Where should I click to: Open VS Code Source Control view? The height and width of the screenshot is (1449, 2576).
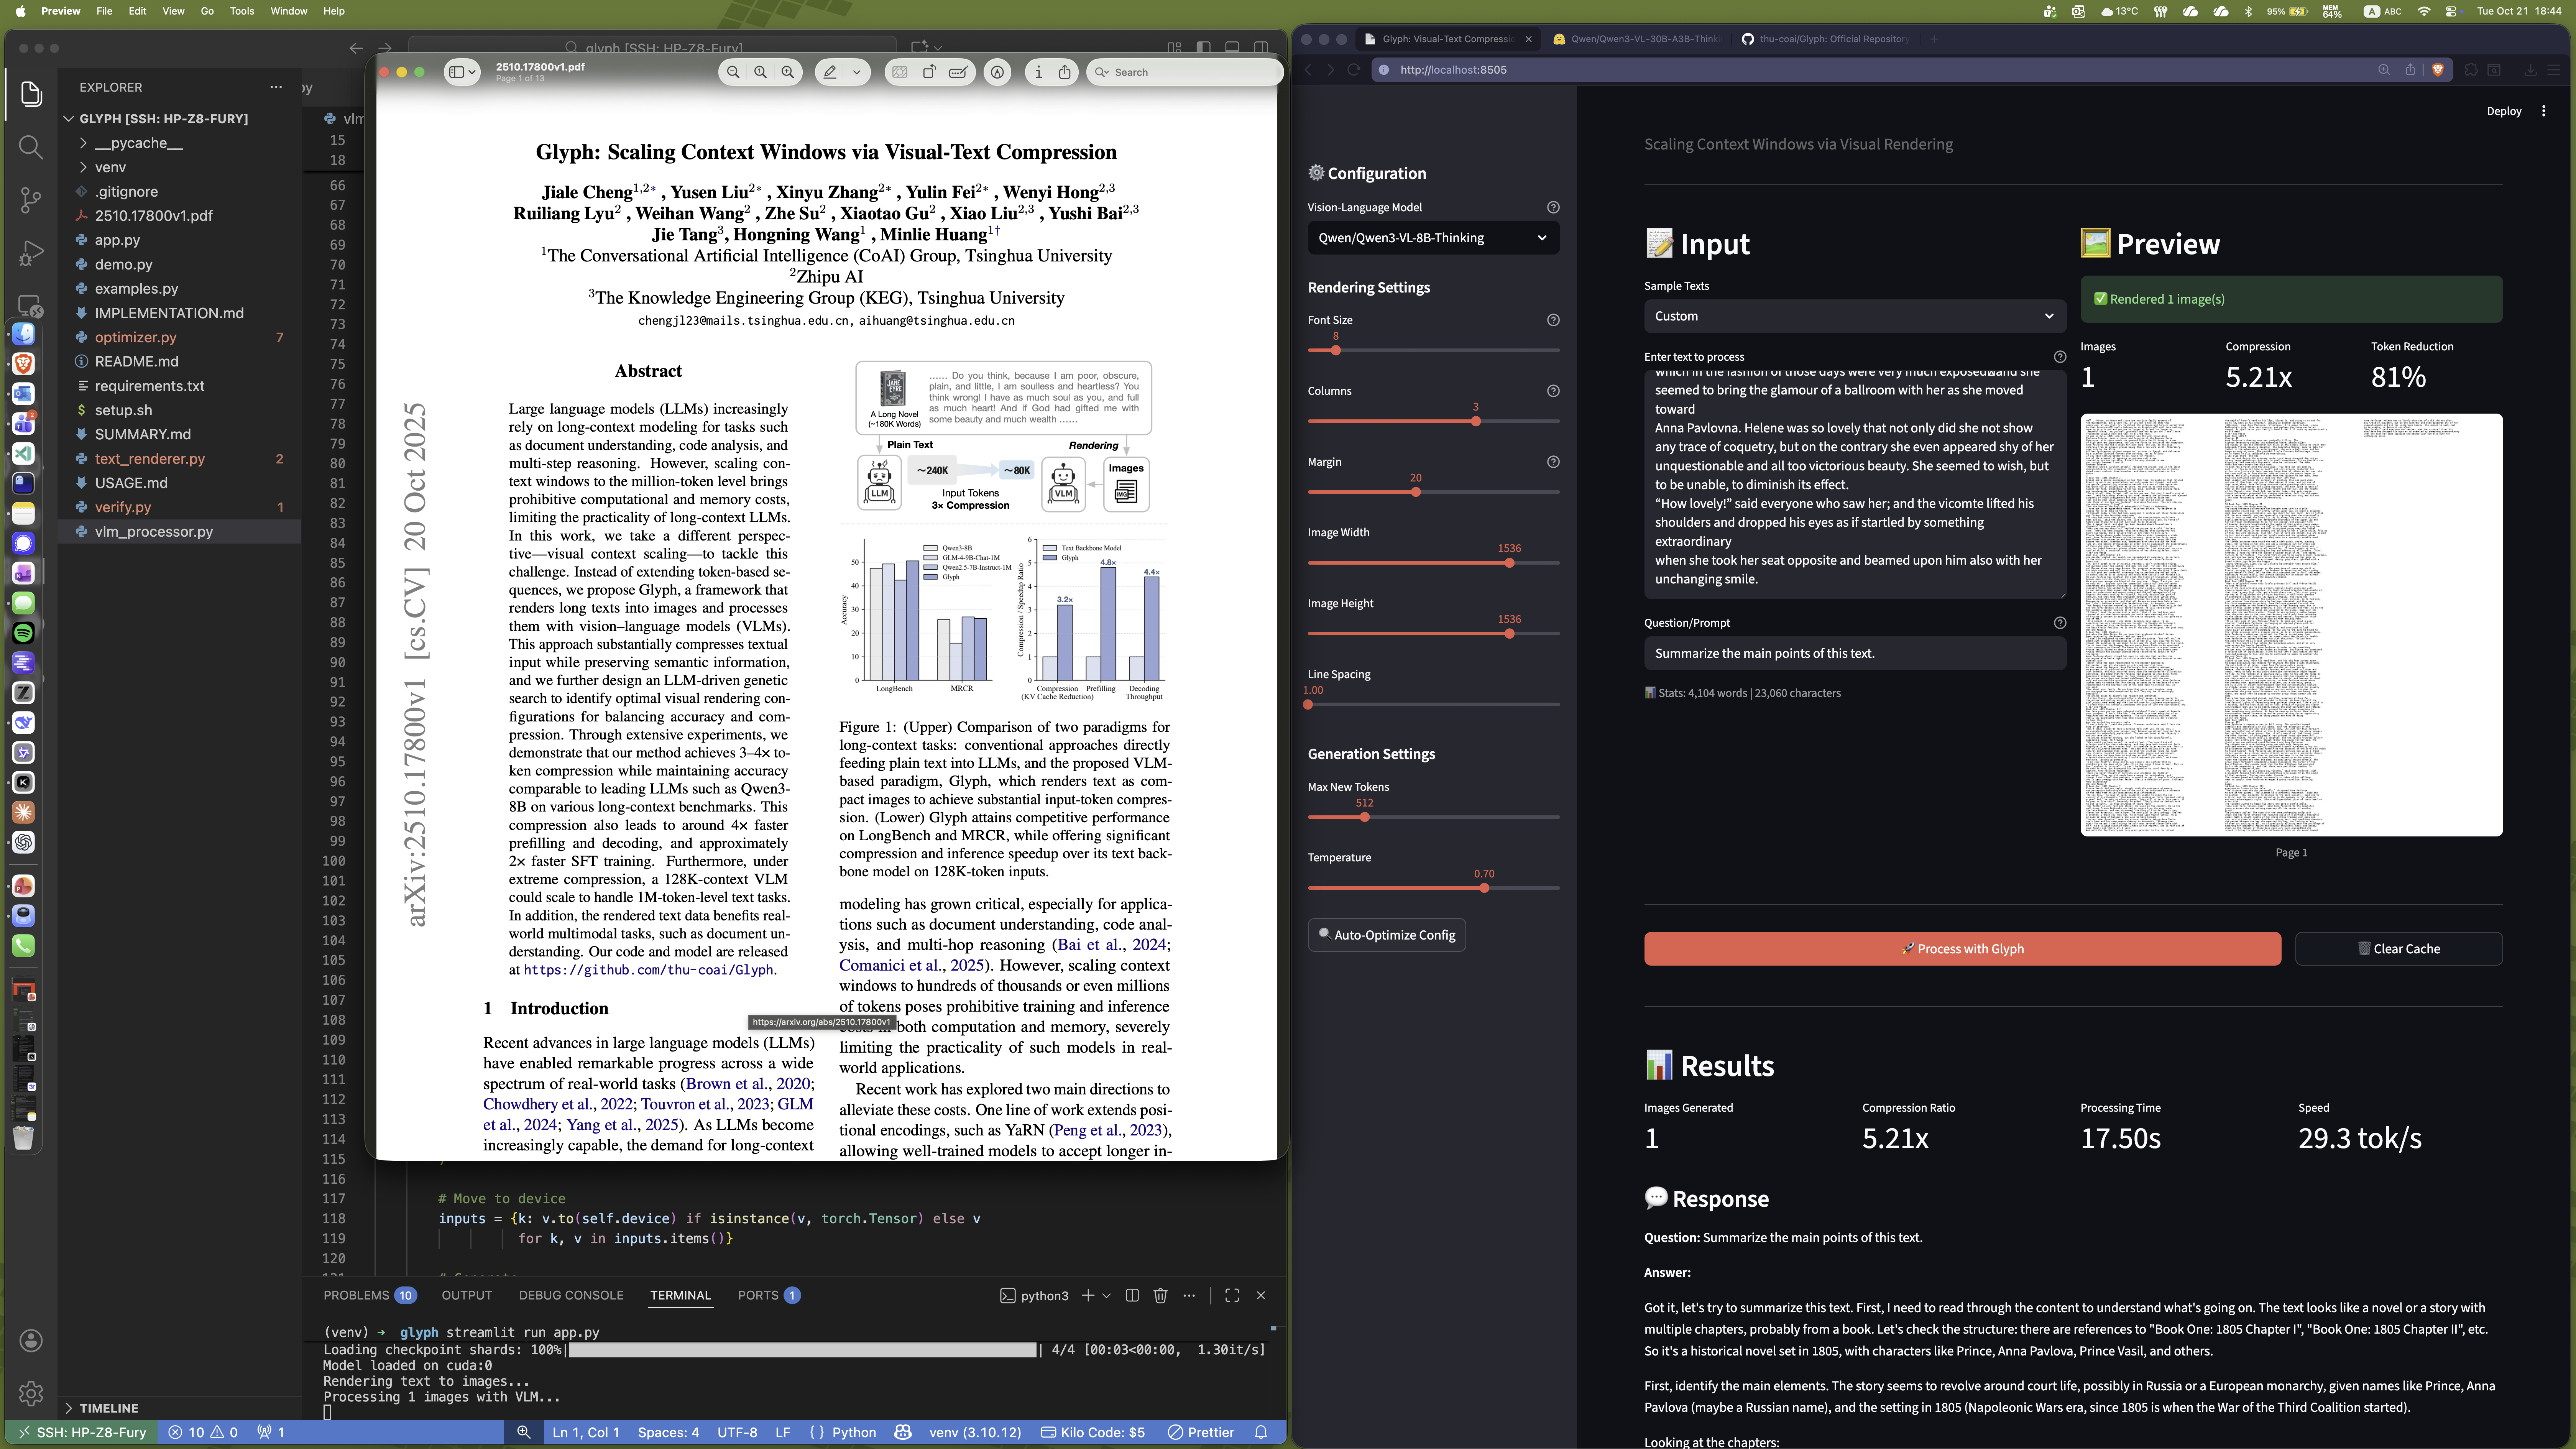[x=31, y=200]
